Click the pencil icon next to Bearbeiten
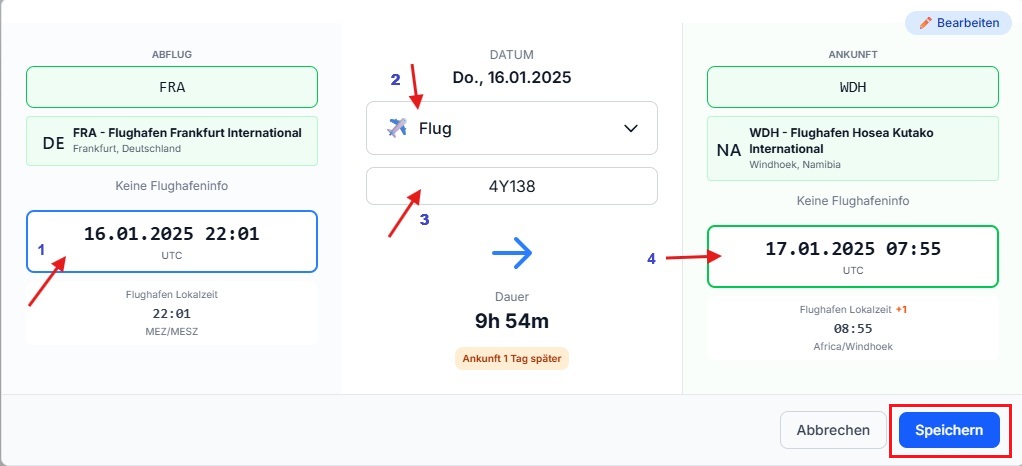This screenshot has width=1022, height=466. 925,23
